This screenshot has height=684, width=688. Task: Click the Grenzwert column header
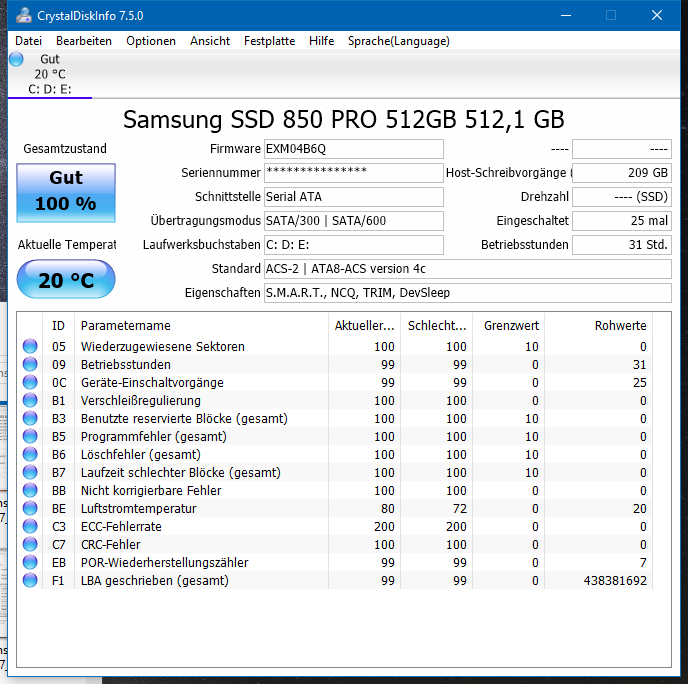click(x=509, y=326)
